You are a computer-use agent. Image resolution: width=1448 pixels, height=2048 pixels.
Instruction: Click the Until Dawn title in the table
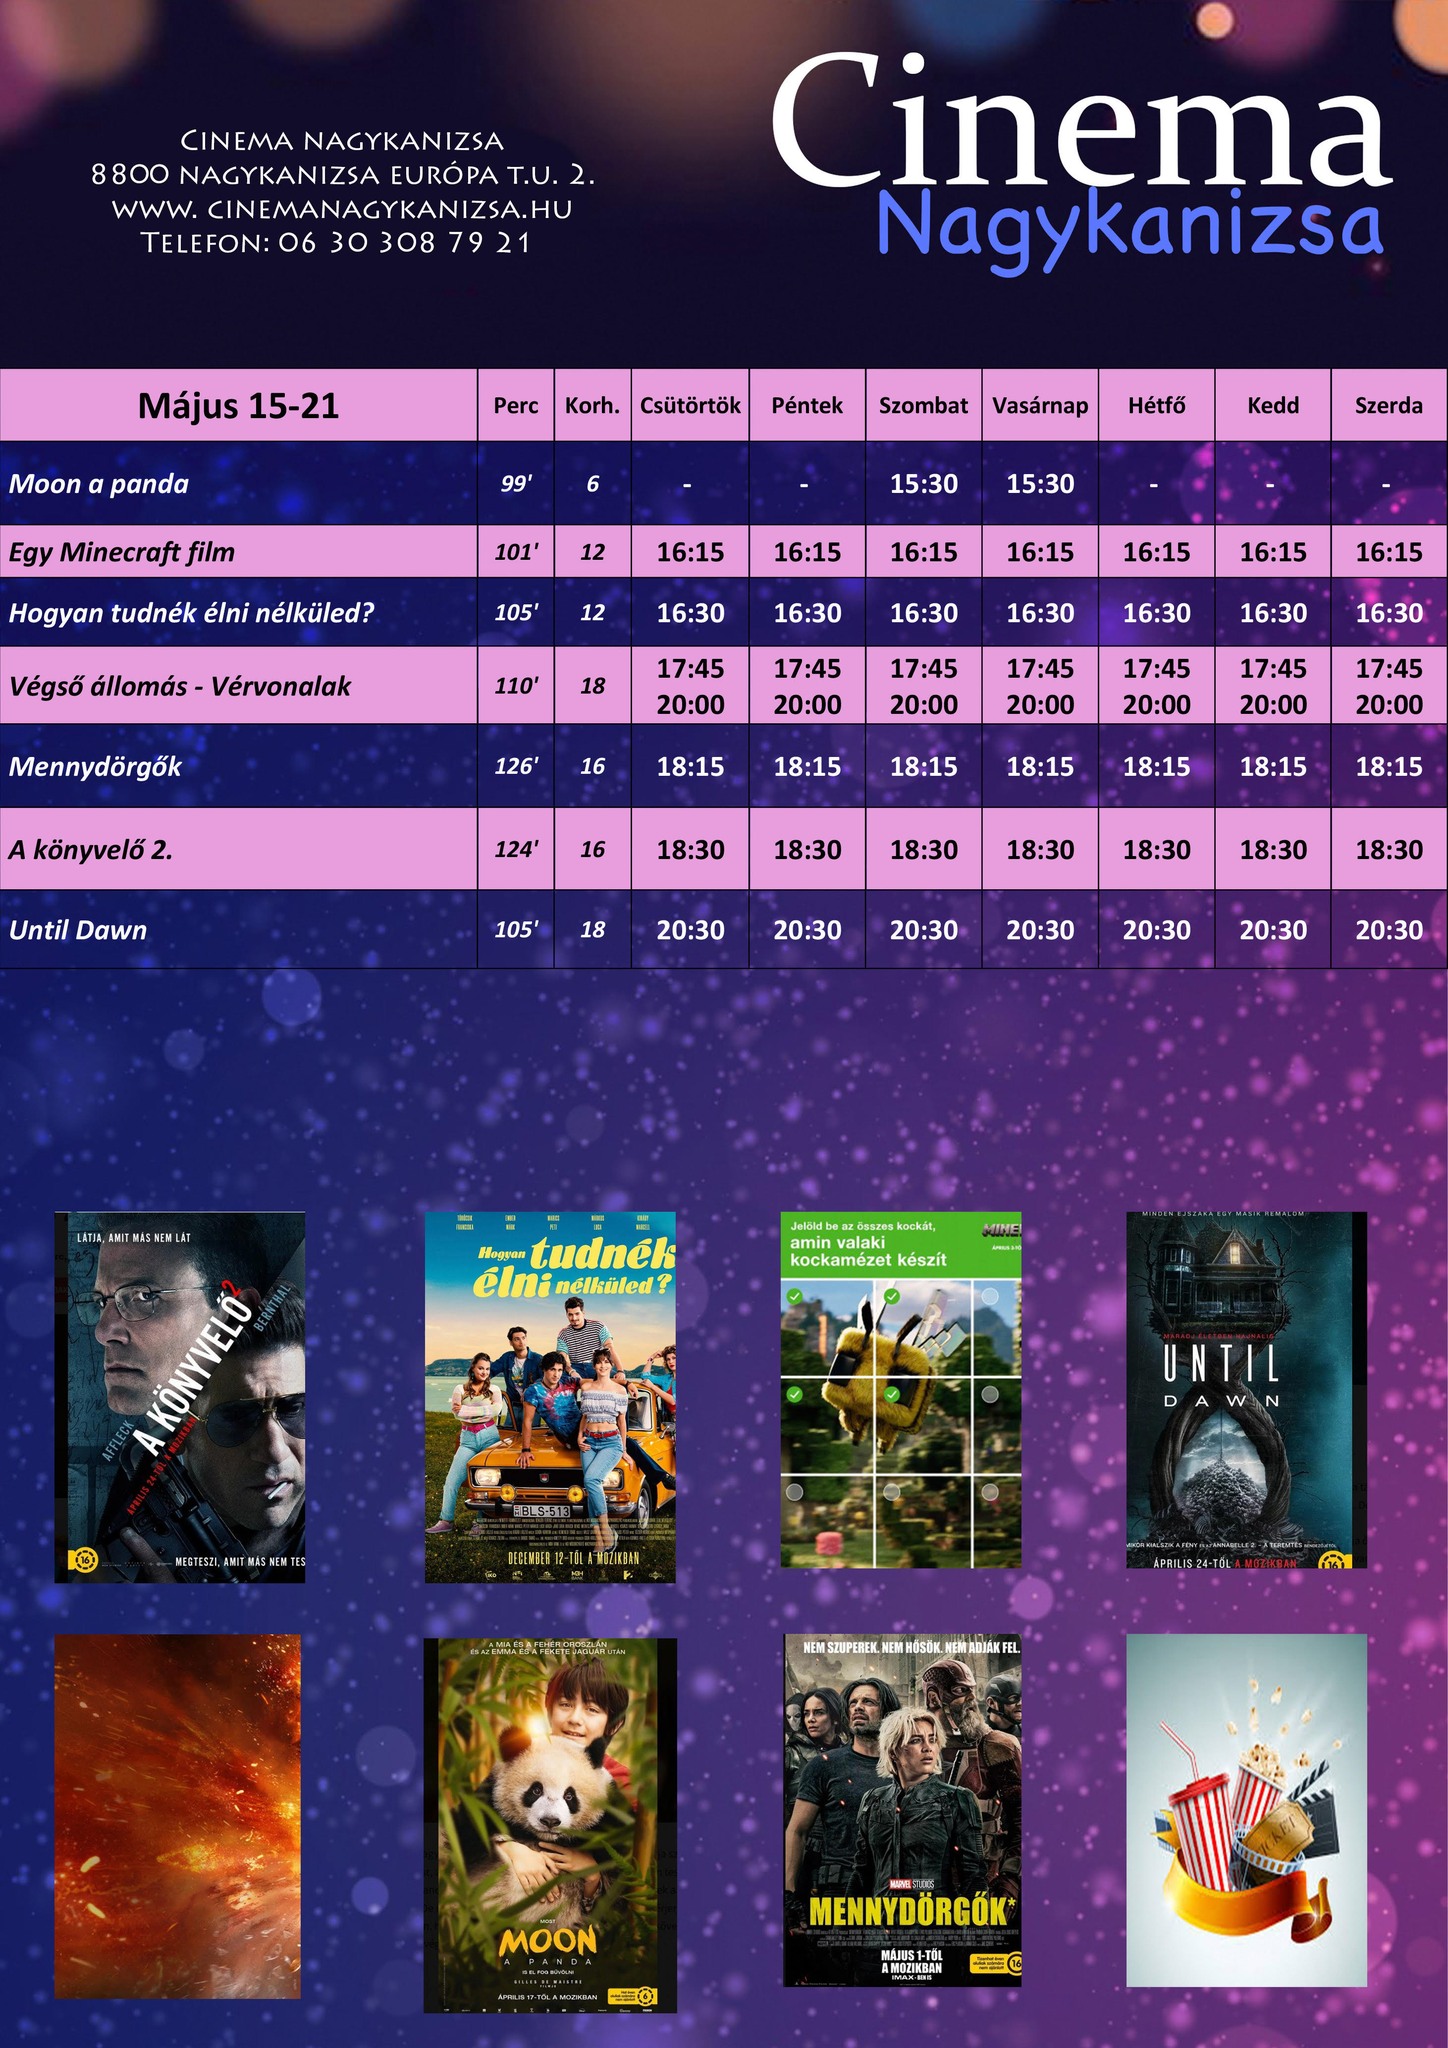78,930
